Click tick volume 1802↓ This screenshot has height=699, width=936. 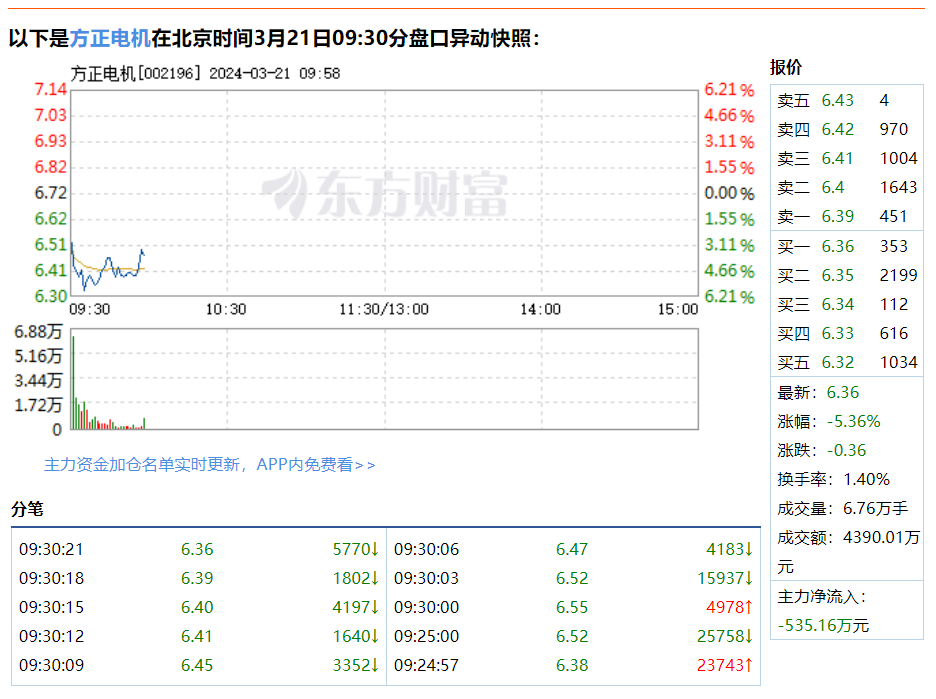[x=356, y=578]
